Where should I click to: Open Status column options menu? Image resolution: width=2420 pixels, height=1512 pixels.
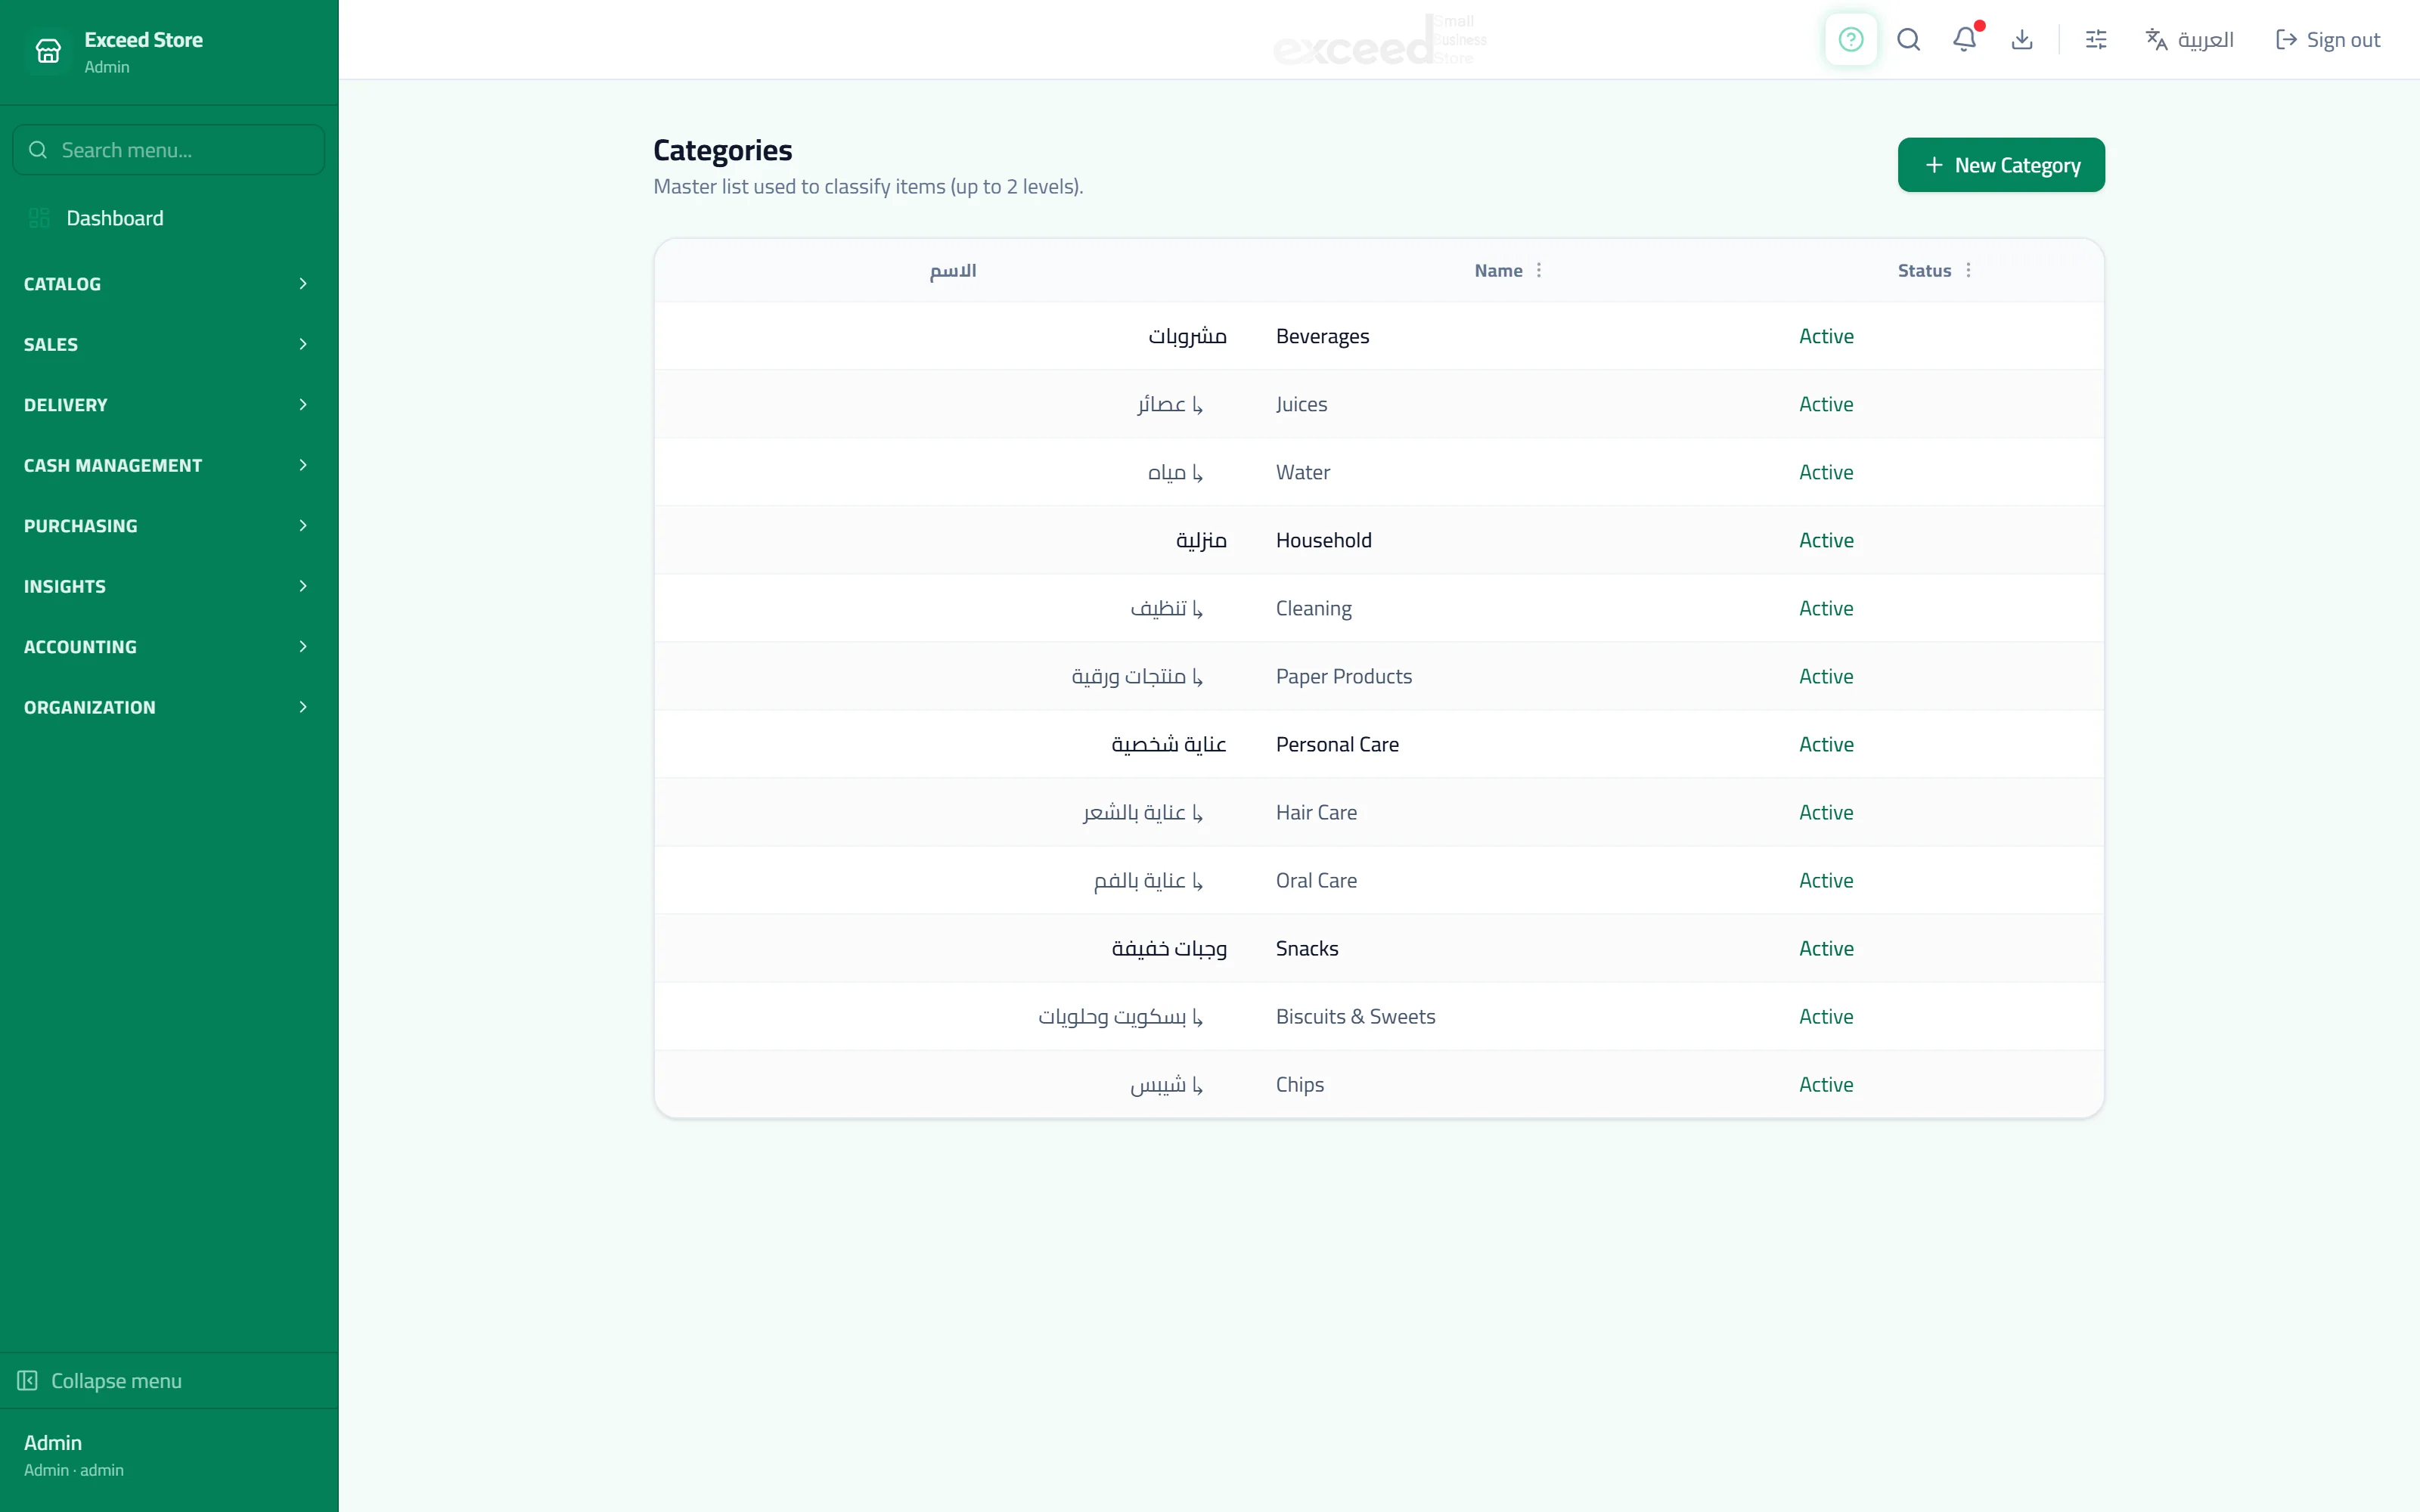1968,270
